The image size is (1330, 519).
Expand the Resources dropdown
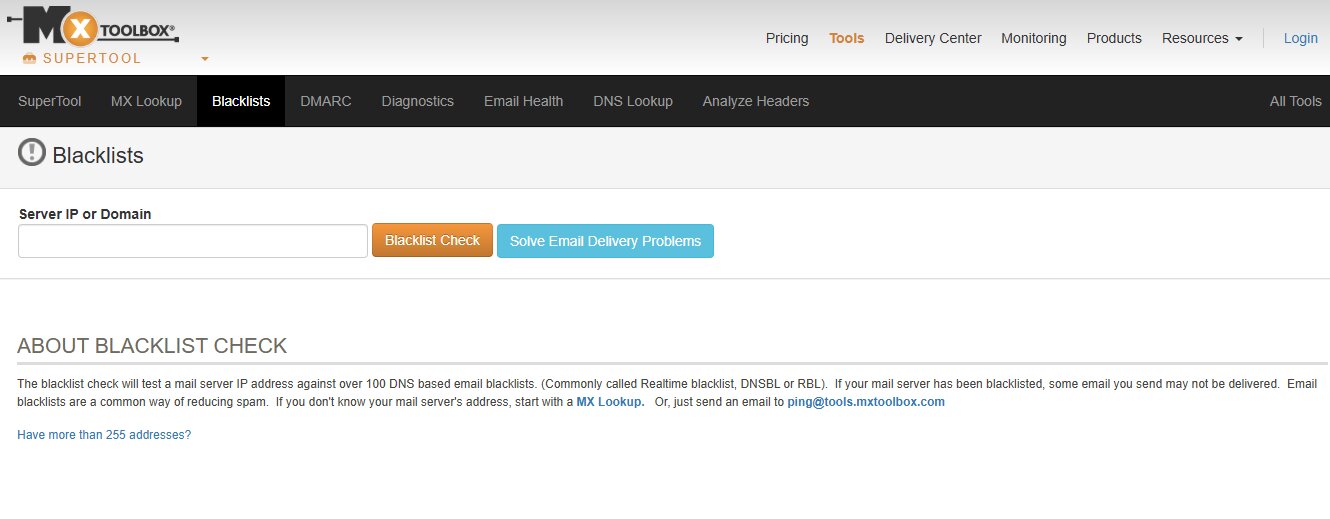1202,38
